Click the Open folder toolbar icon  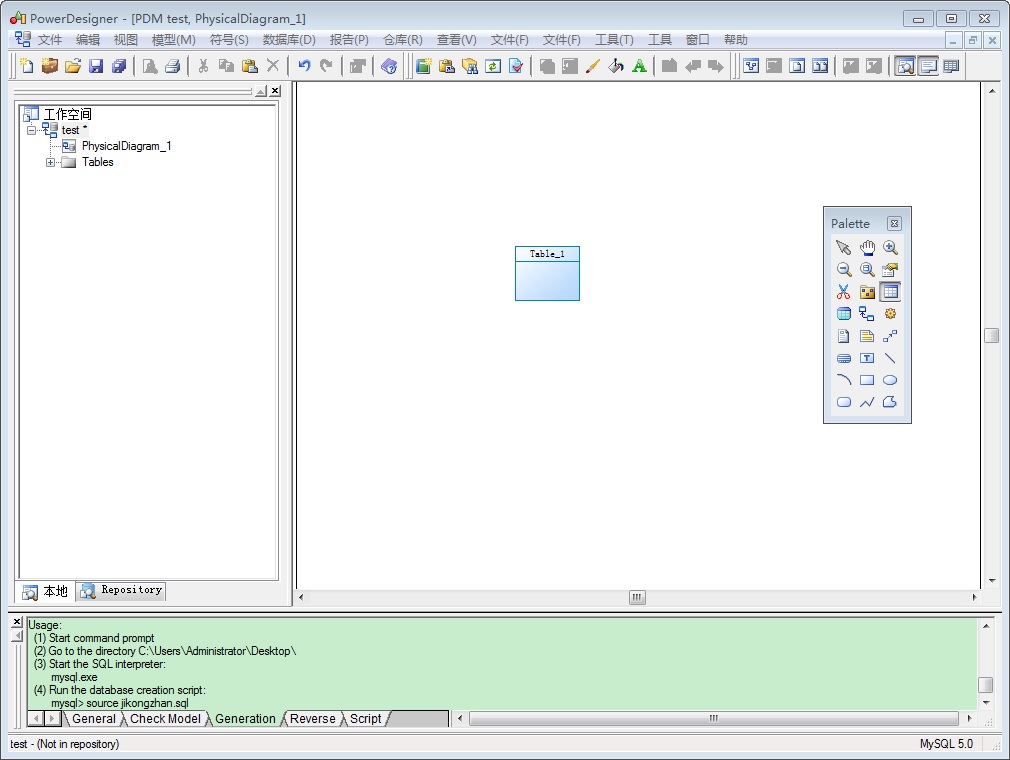pos(73,66)
